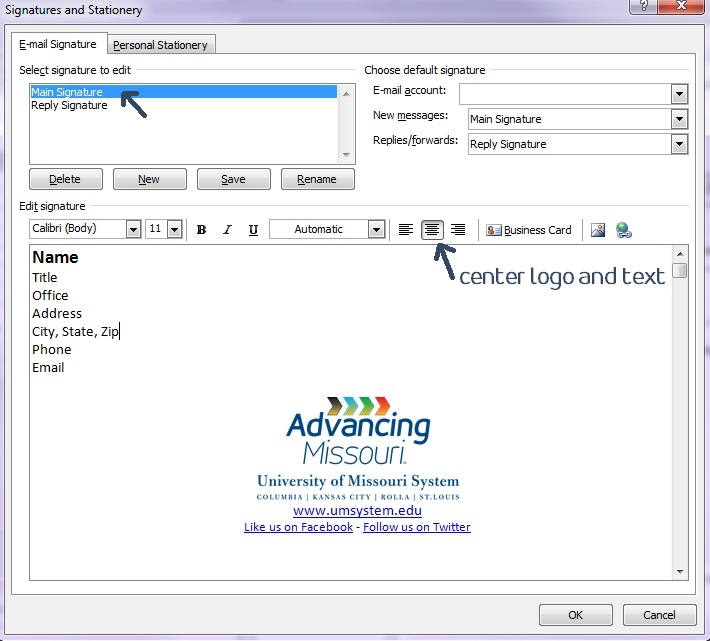Screen dimensions: 710x641
Task: Click the font size field showing 11
Action: tap(156, 229)
